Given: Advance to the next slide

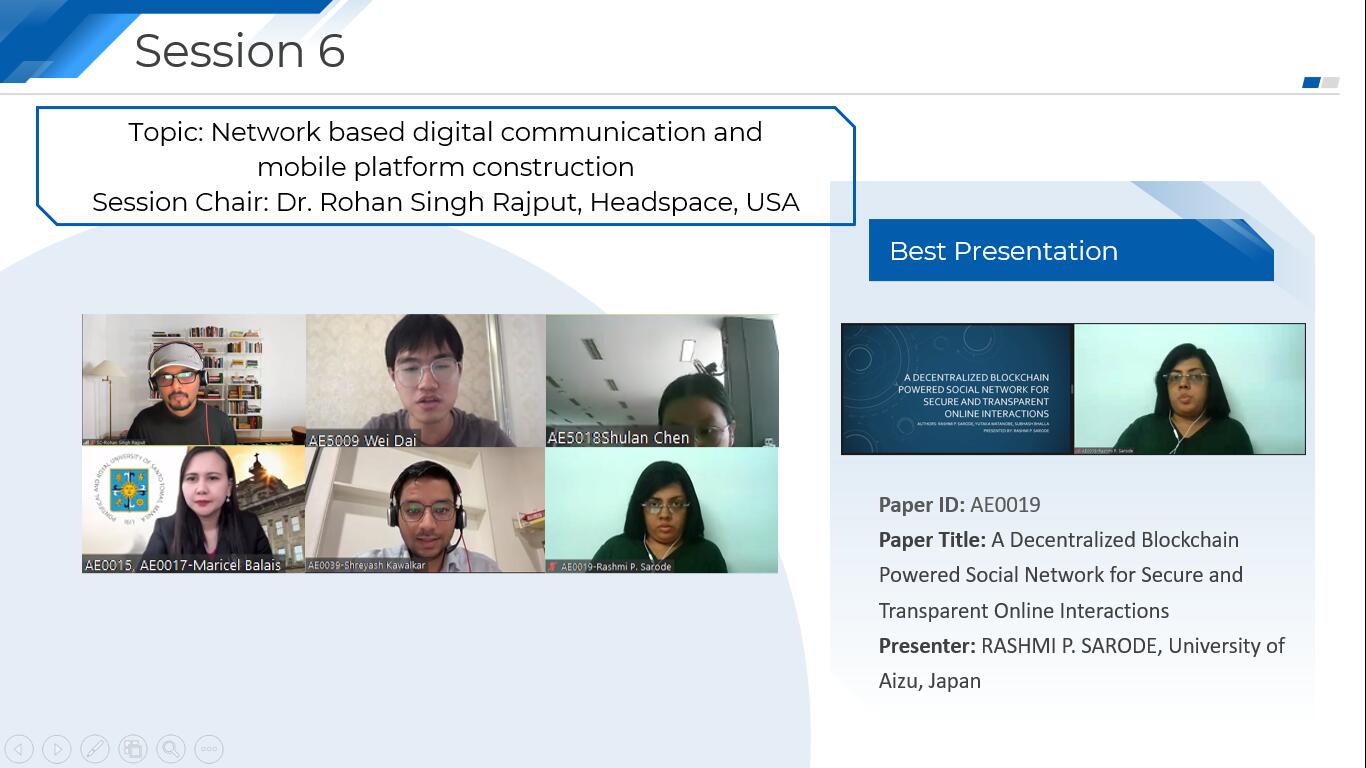Looking at the screenshot, I should 57,748.
